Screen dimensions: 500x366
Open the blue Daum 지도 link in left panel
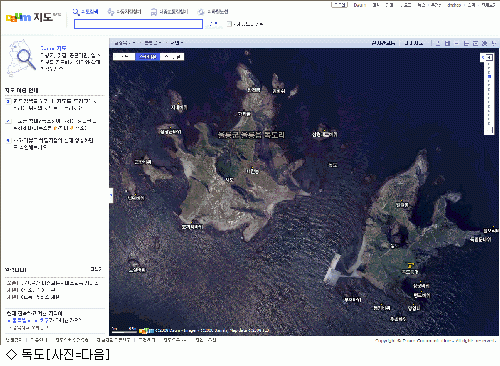[x=53, y=48]
